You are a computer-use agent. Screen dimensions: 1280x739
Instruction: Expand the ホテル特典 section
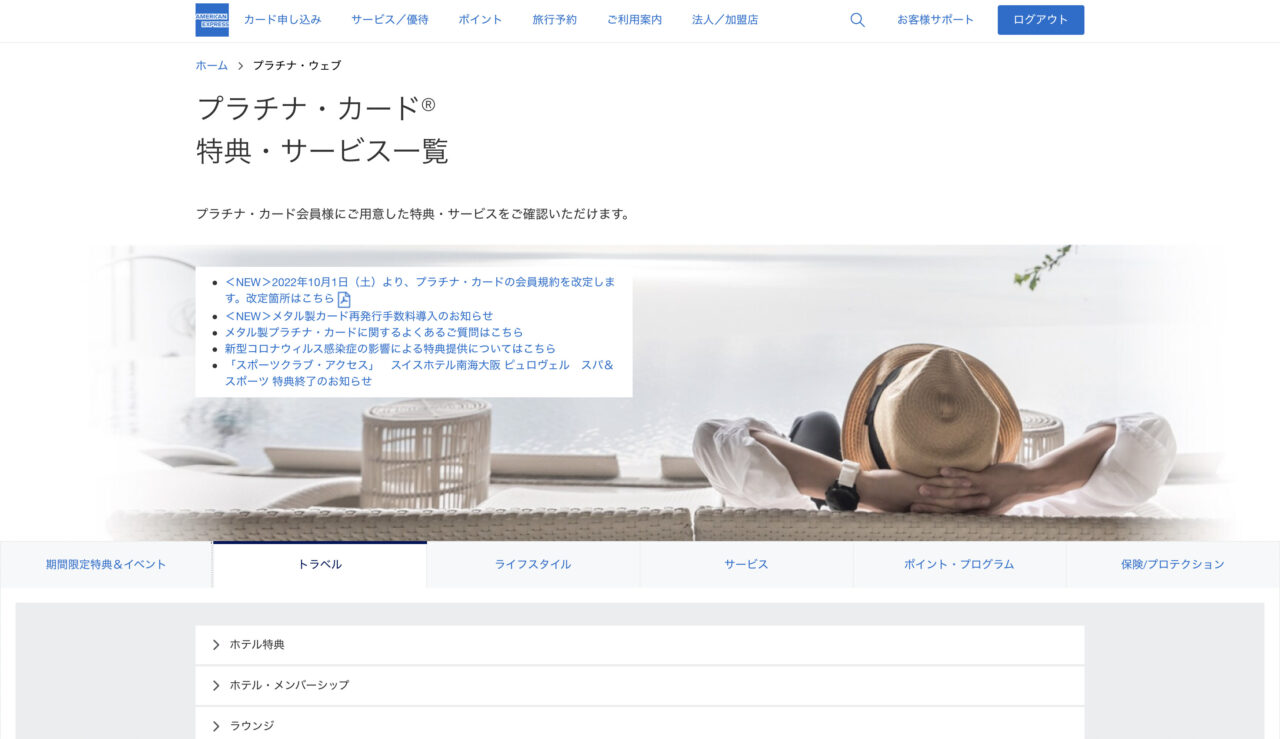[x=640, y=645]
